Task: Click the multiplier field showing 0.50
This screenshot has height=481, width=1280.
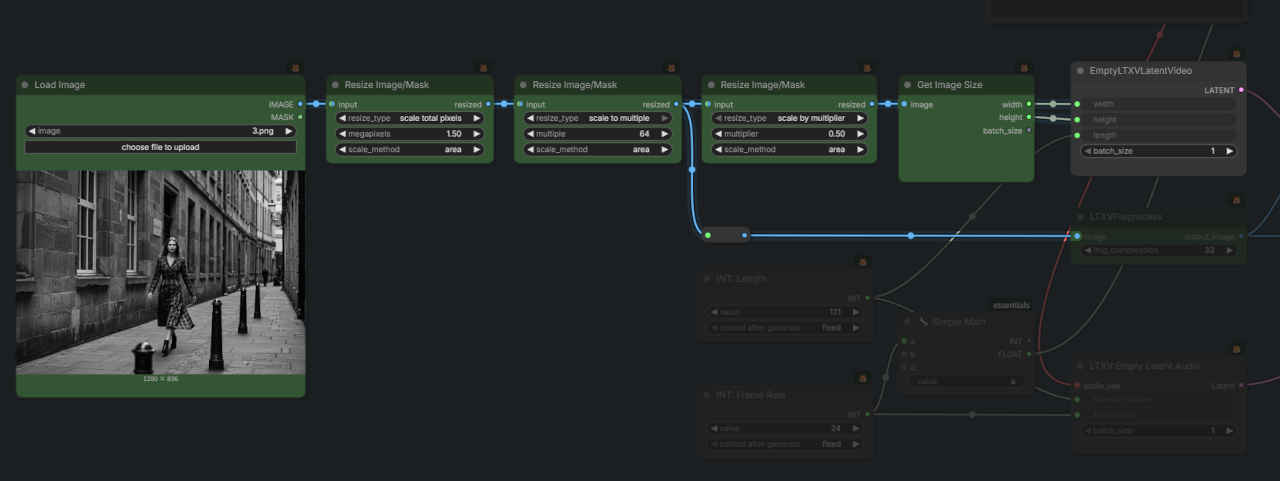Action: point(784,133)
